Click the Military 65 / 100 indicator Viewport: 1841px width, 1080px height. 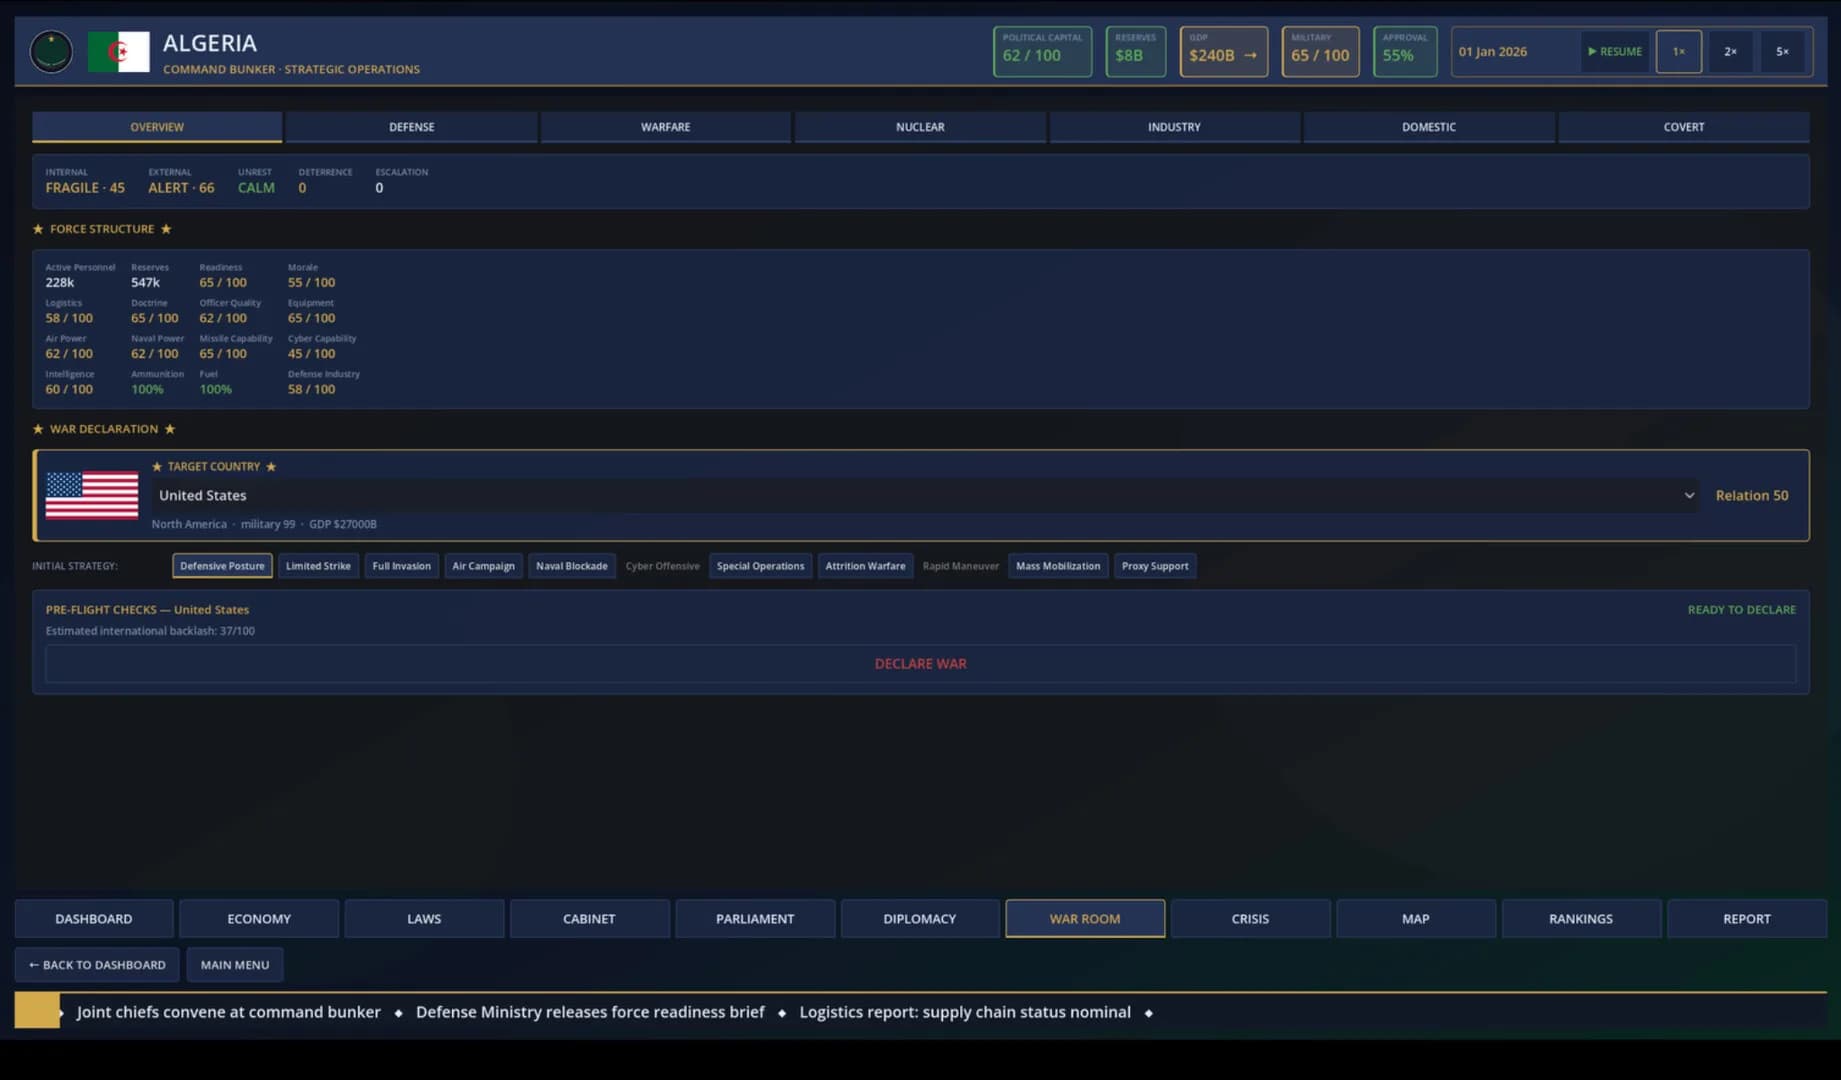1320,52
